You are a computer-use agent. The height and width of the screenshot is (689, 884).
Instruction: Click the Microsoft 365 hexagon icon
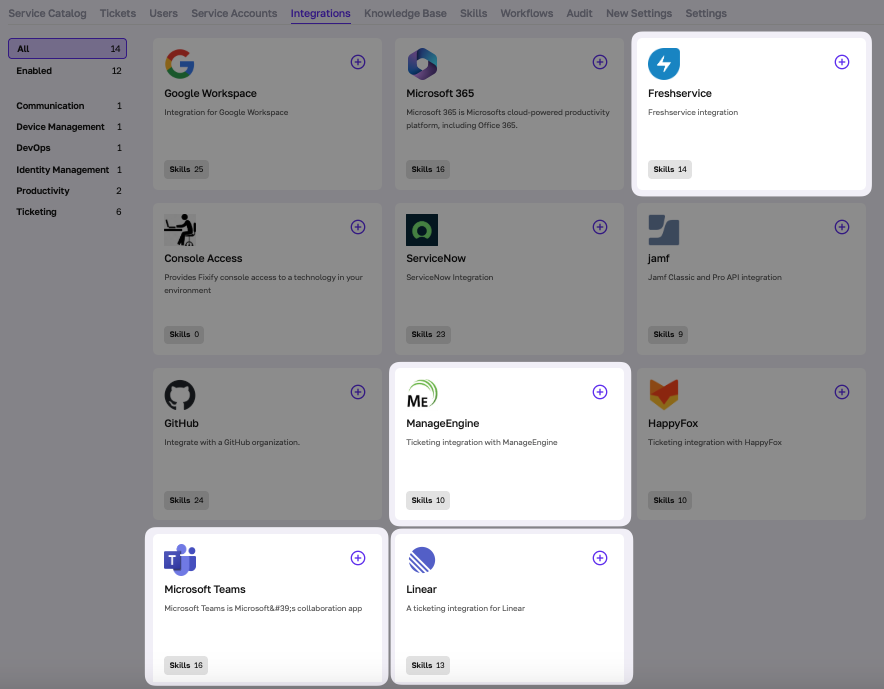click(423, 62)
